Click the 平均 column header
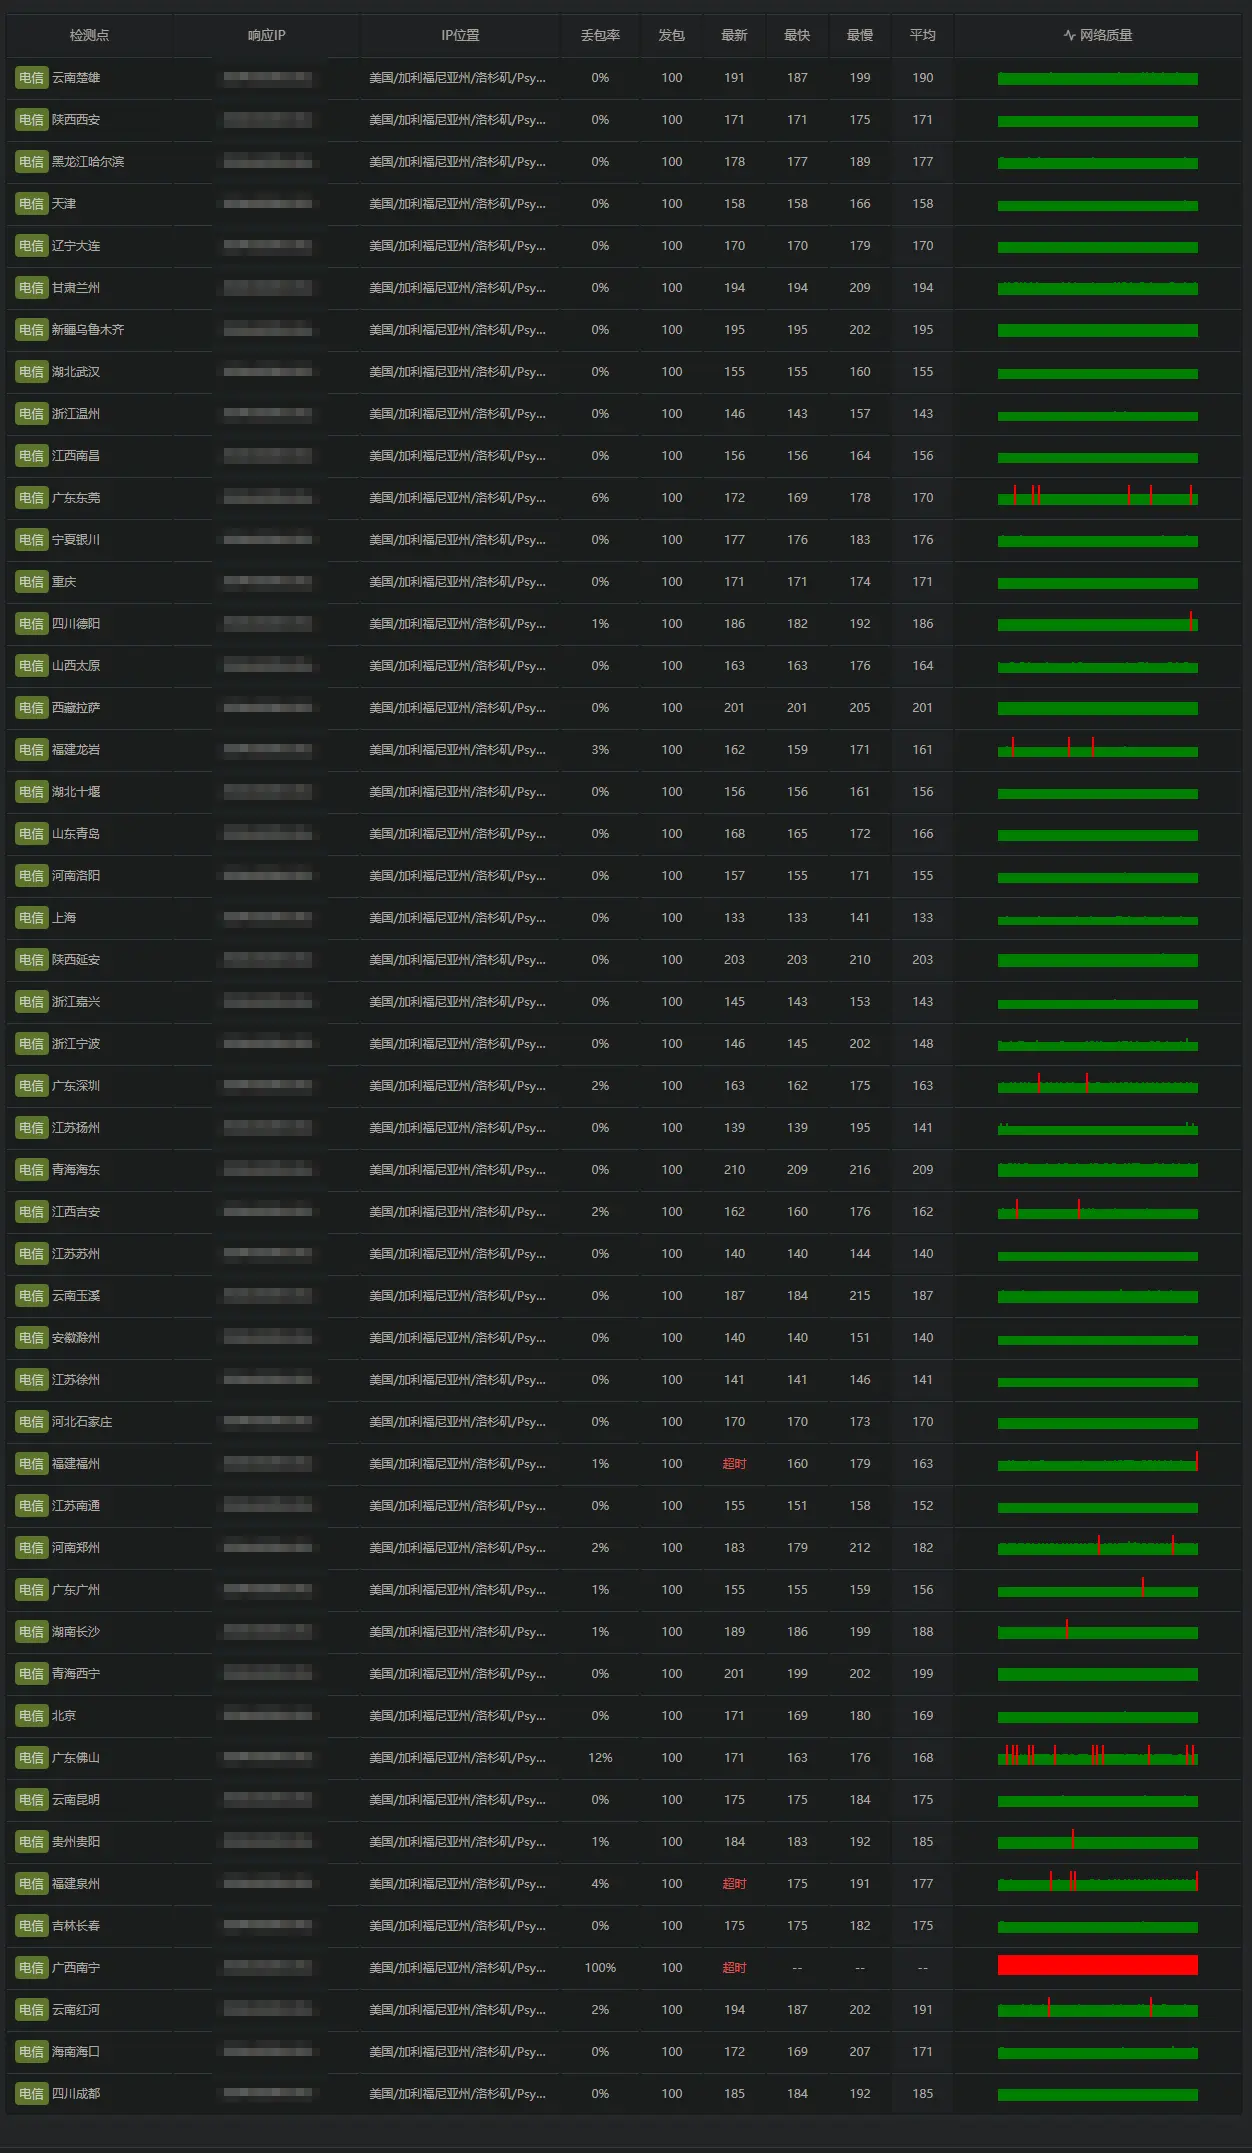 pos(922,35)
